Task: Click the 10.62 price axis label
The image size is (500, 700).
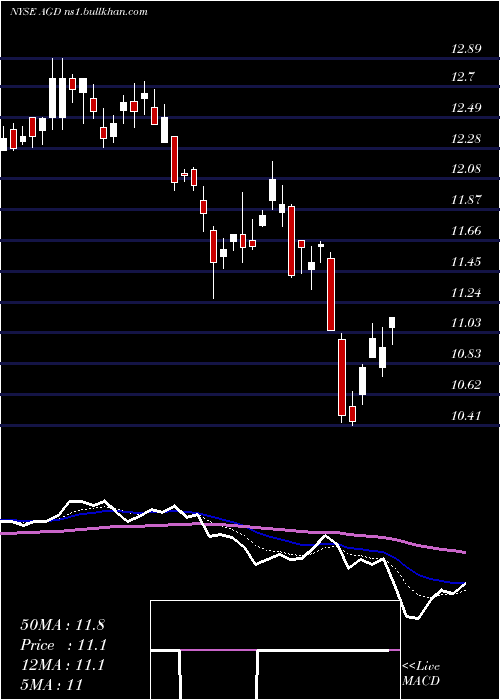Action: pos(467,384)
